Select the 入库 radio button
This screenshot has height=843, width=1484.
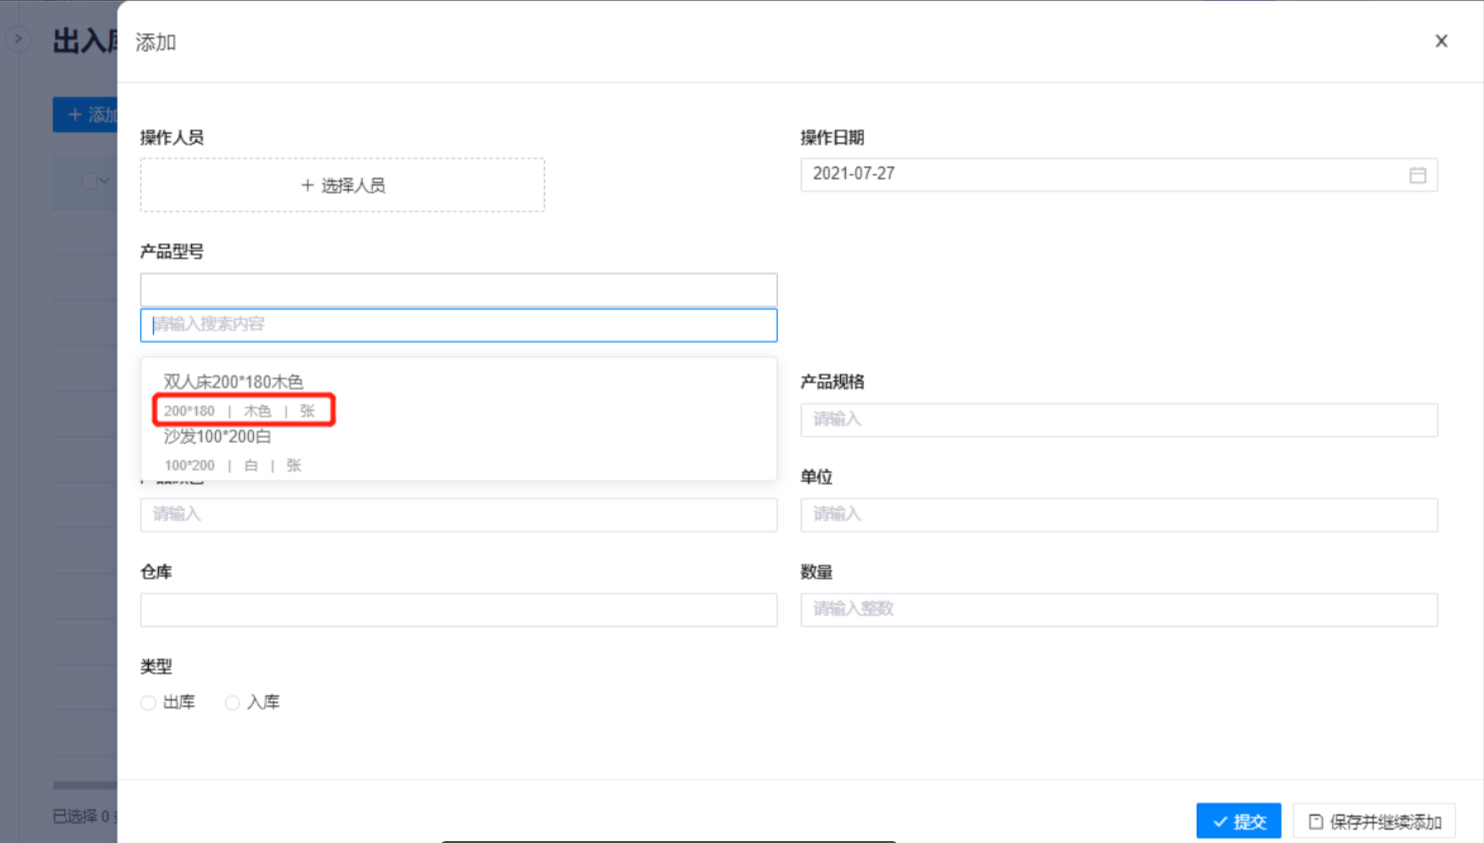(x=233, y=703)
